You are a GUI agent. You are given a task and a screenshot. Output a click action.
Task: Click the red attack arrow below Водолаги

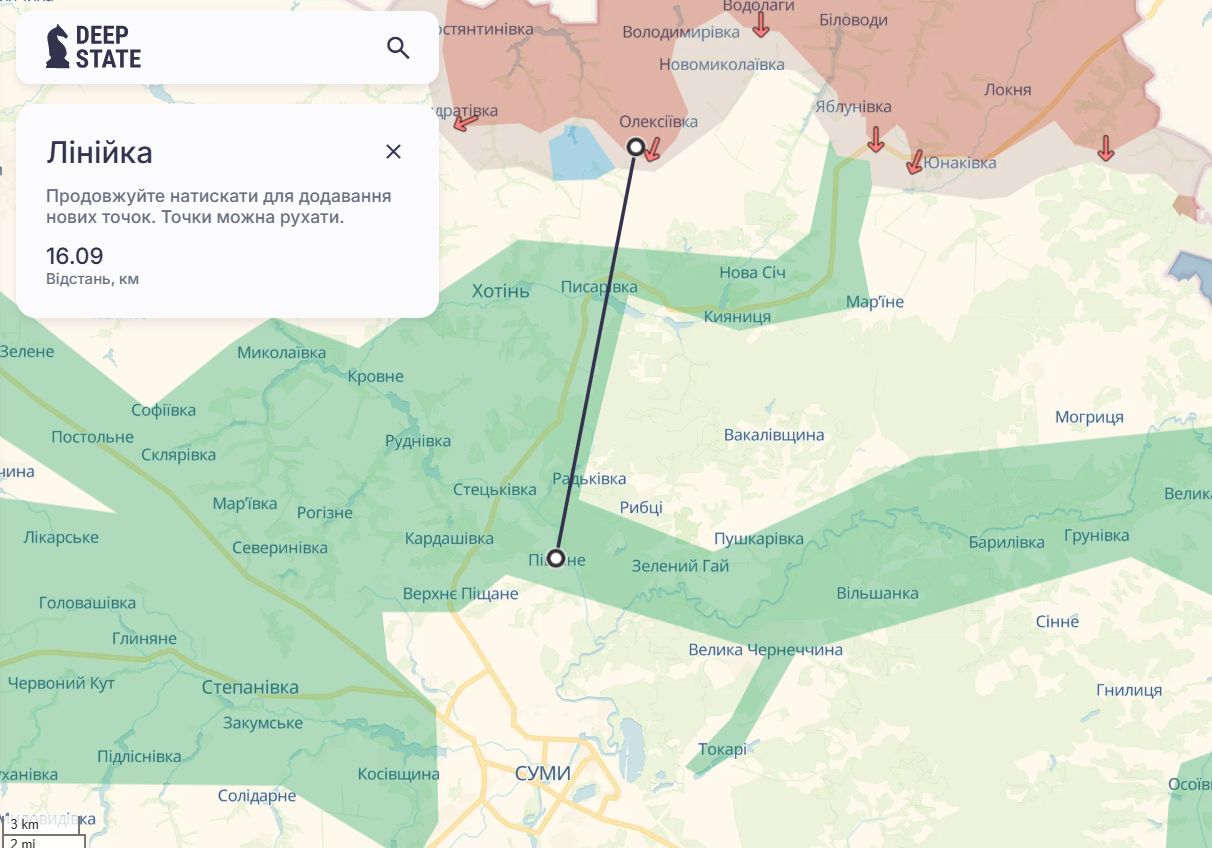point(761,25)
